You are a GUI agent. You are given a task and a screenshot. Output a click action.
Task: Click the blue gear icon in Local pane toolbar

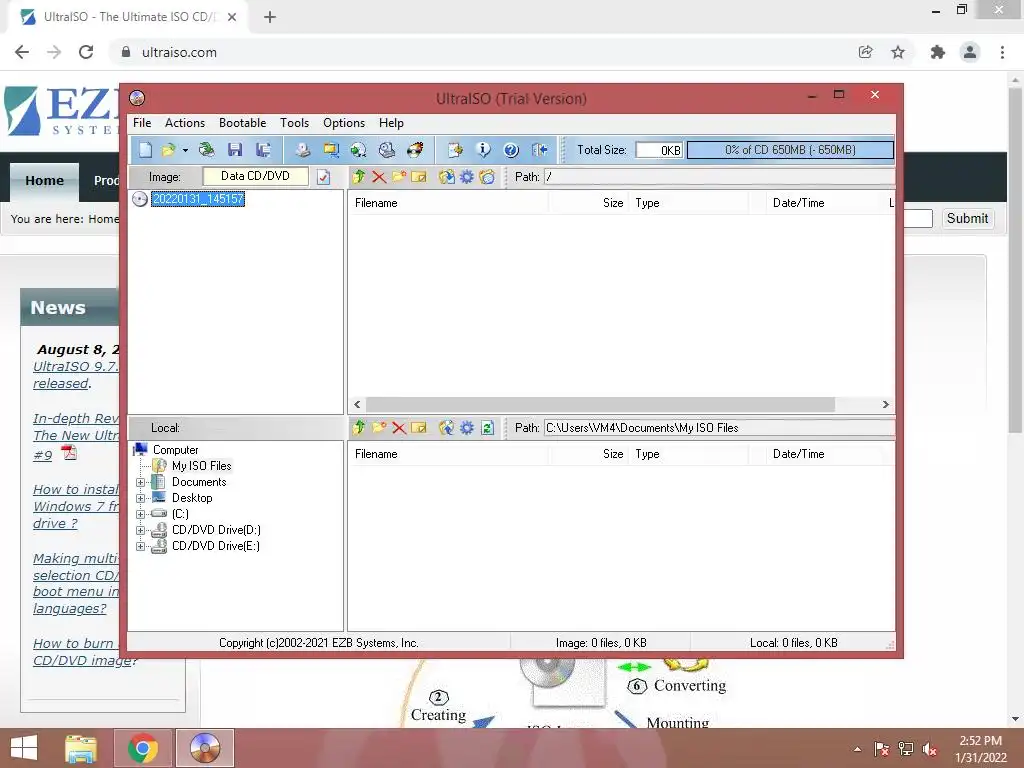pos(467,428)
